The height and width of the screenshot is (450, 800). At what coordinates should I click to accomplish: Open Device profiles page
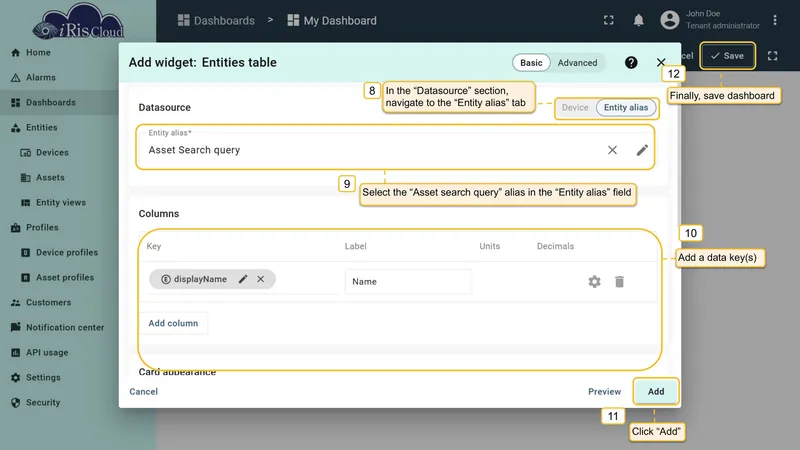point(67,253)
